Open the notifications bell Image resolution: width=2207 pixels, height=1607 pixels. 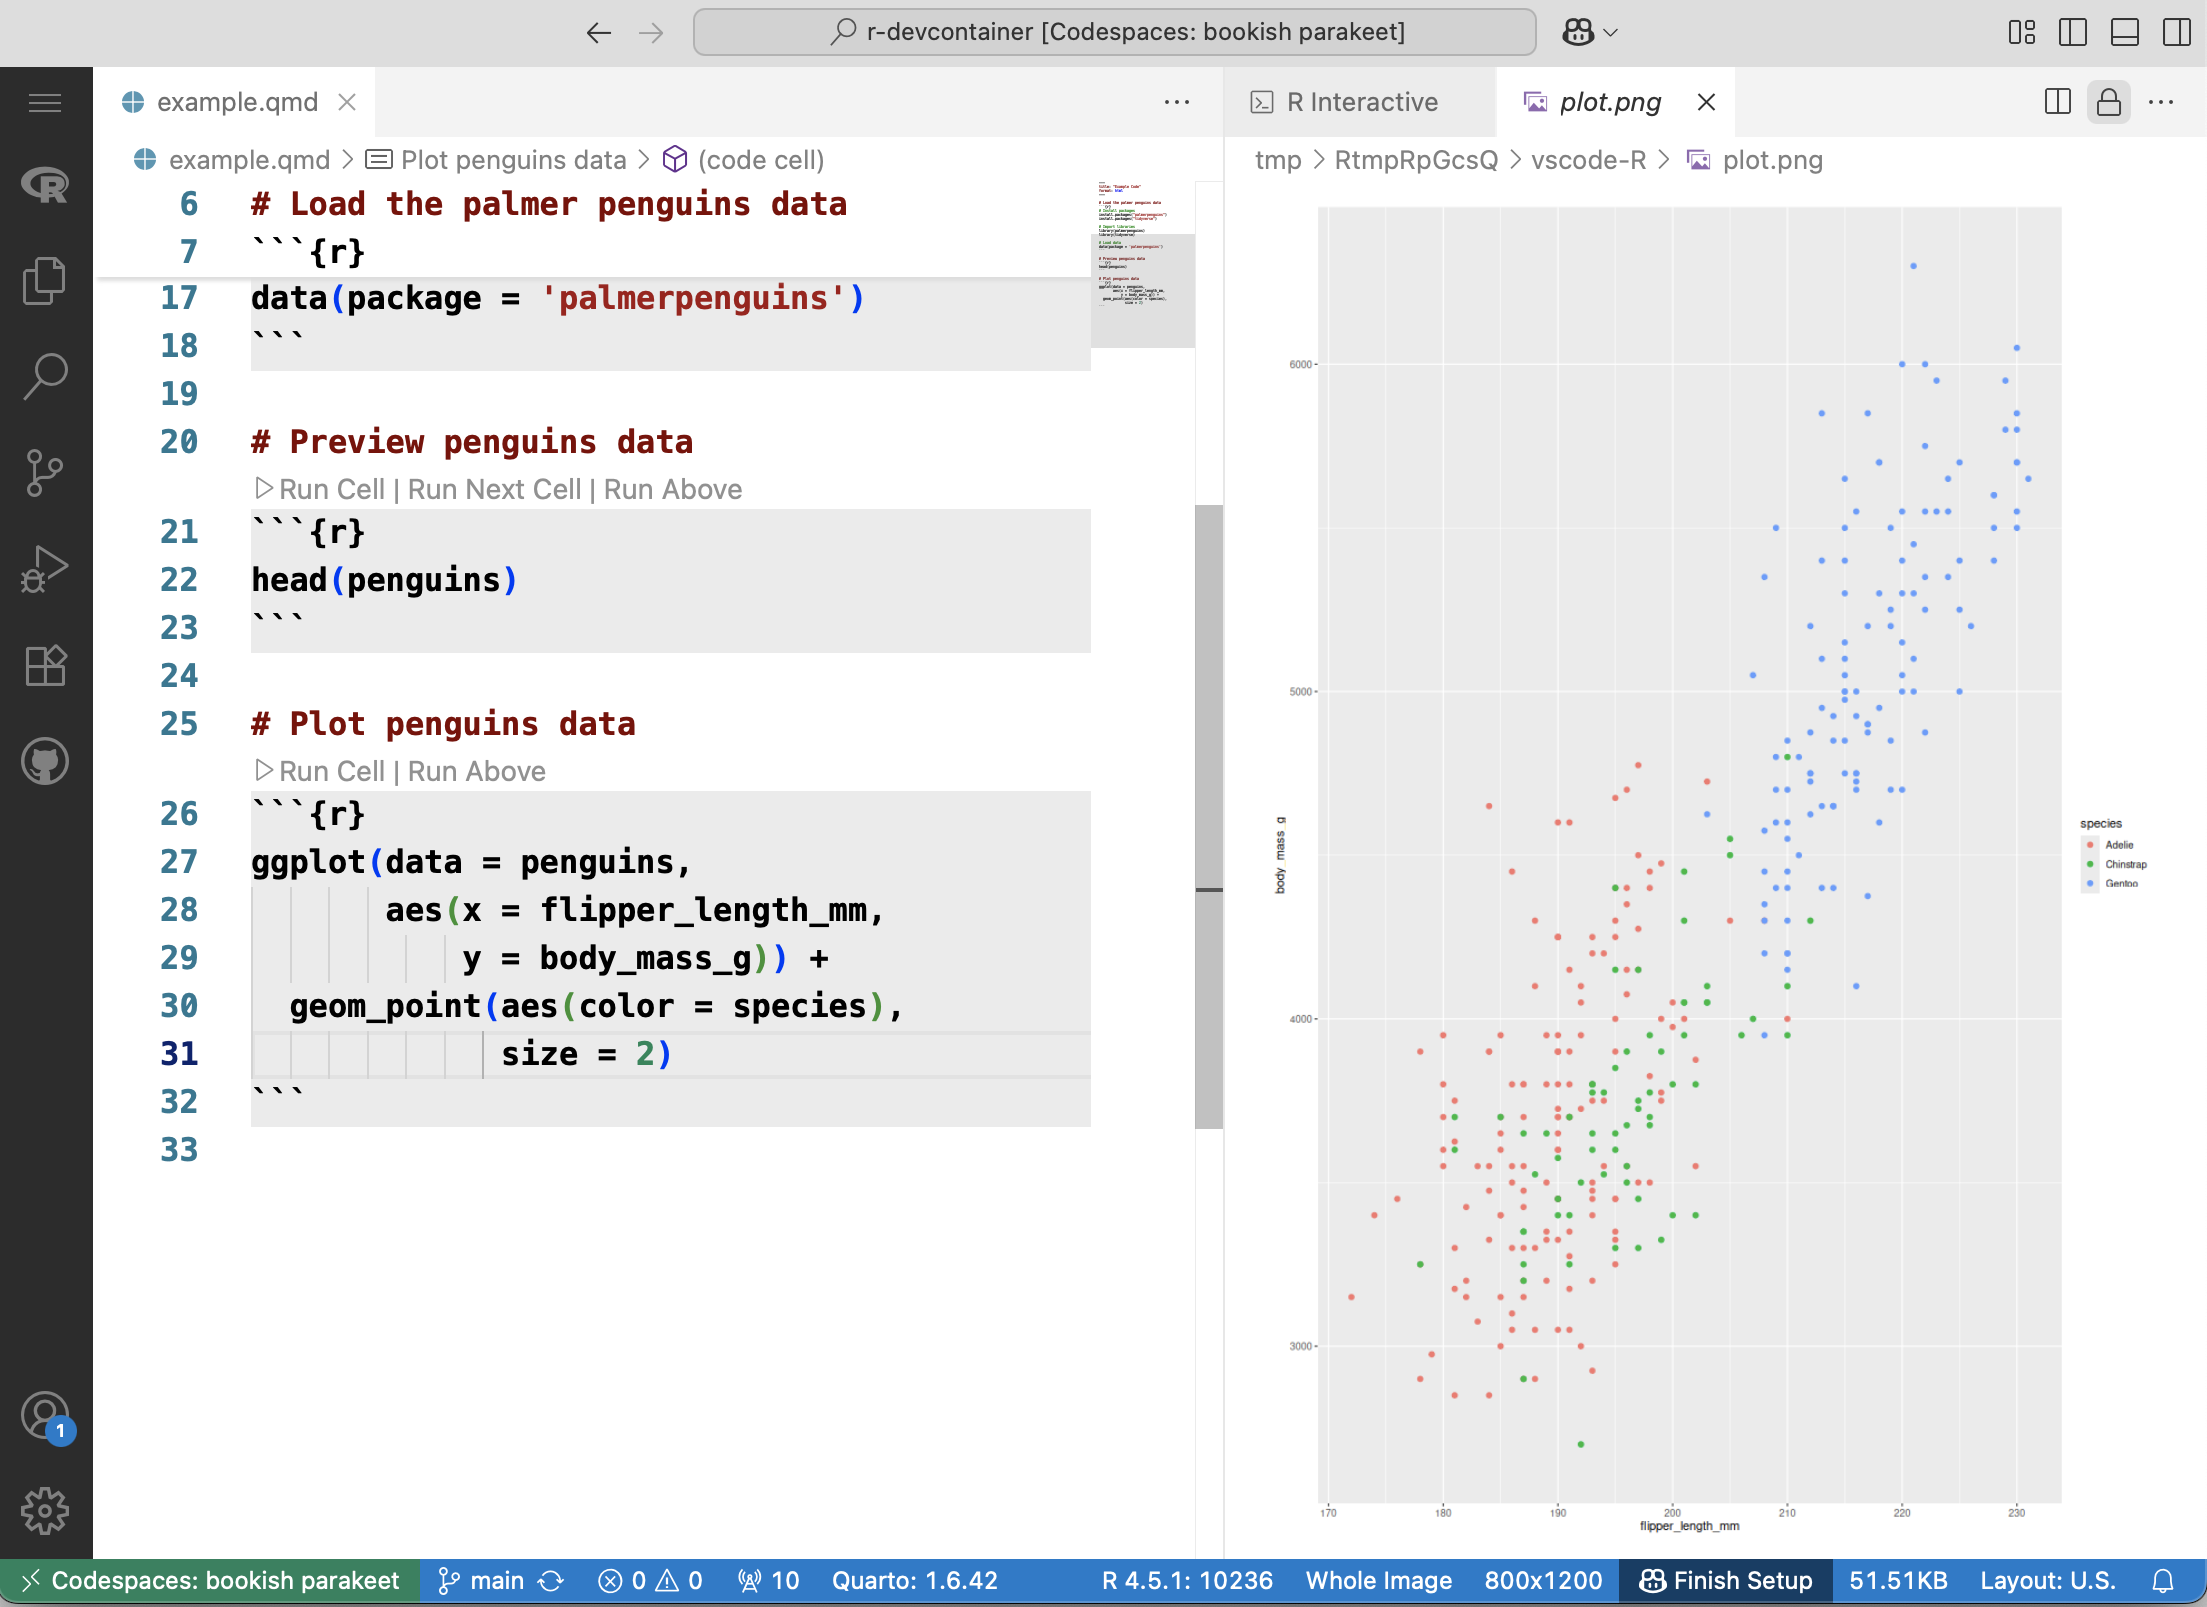[x=2163, y=1581]
